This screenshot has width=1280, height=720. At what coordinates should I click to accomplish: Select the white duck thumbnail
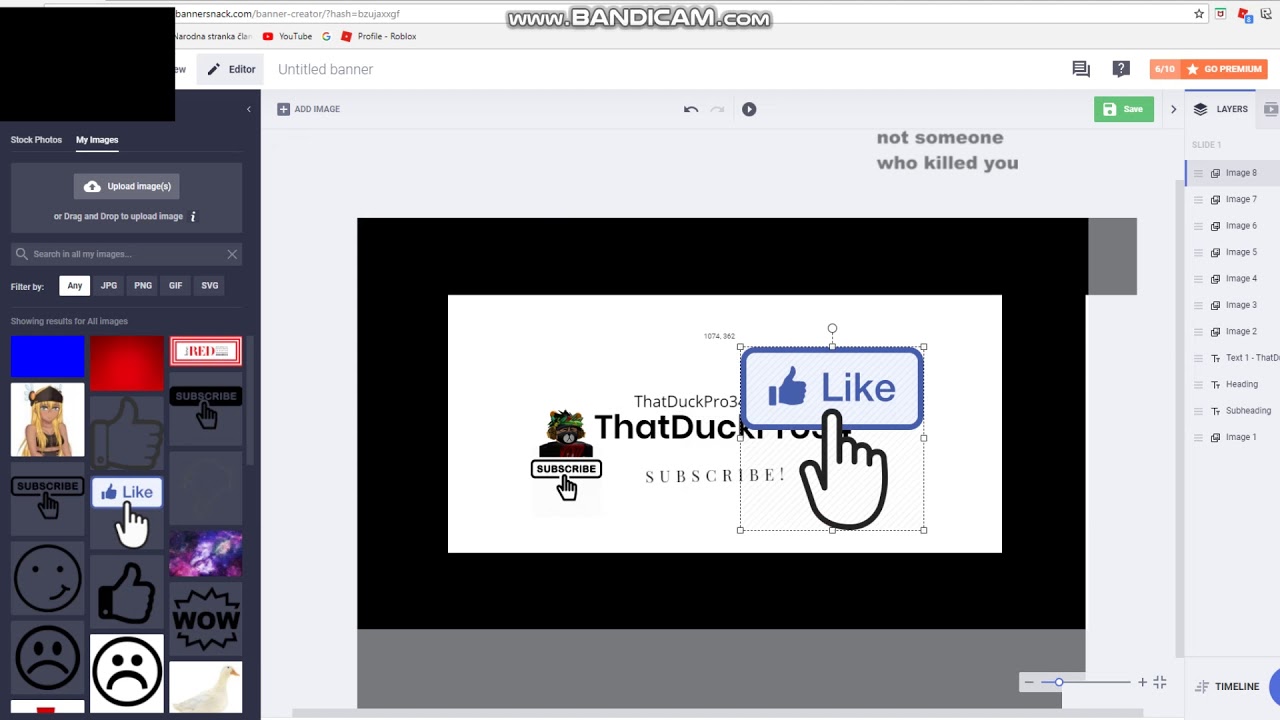(206, 687)
